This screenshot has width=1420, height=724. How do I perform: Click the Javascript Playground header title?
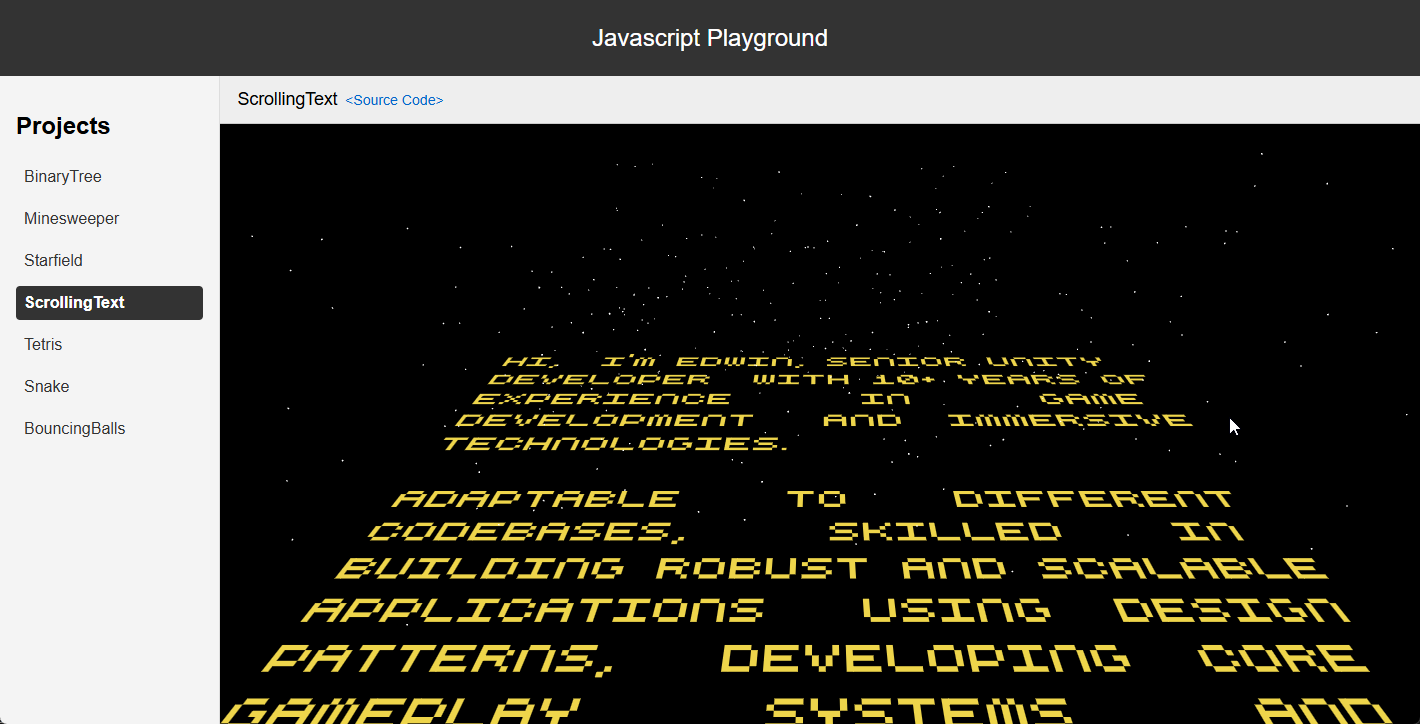tap(710, 38)
